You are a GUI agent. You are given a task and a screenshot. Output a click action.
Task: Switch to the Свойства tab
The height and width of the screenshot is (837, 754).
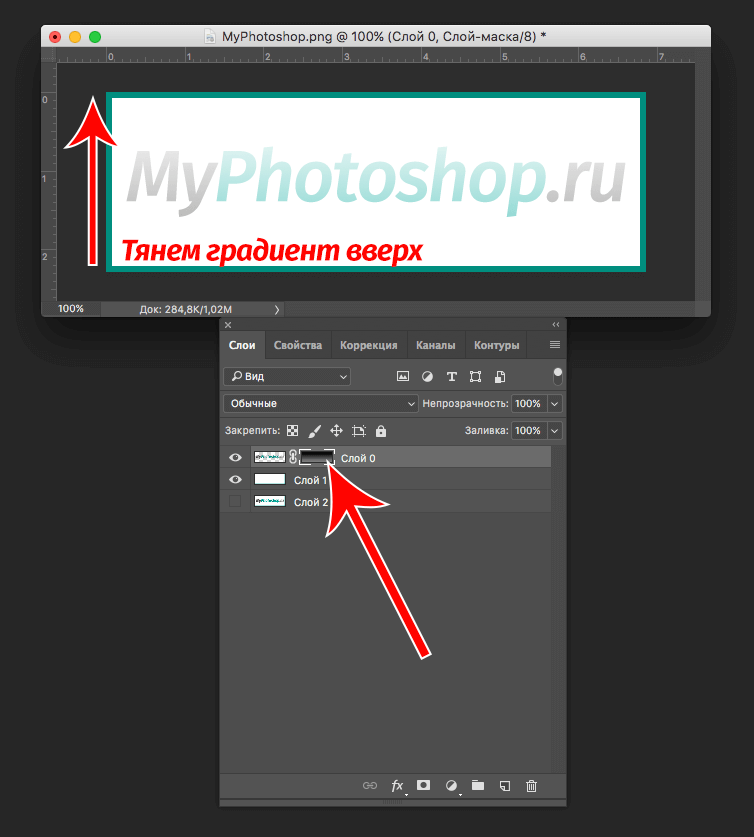[298, 345]
